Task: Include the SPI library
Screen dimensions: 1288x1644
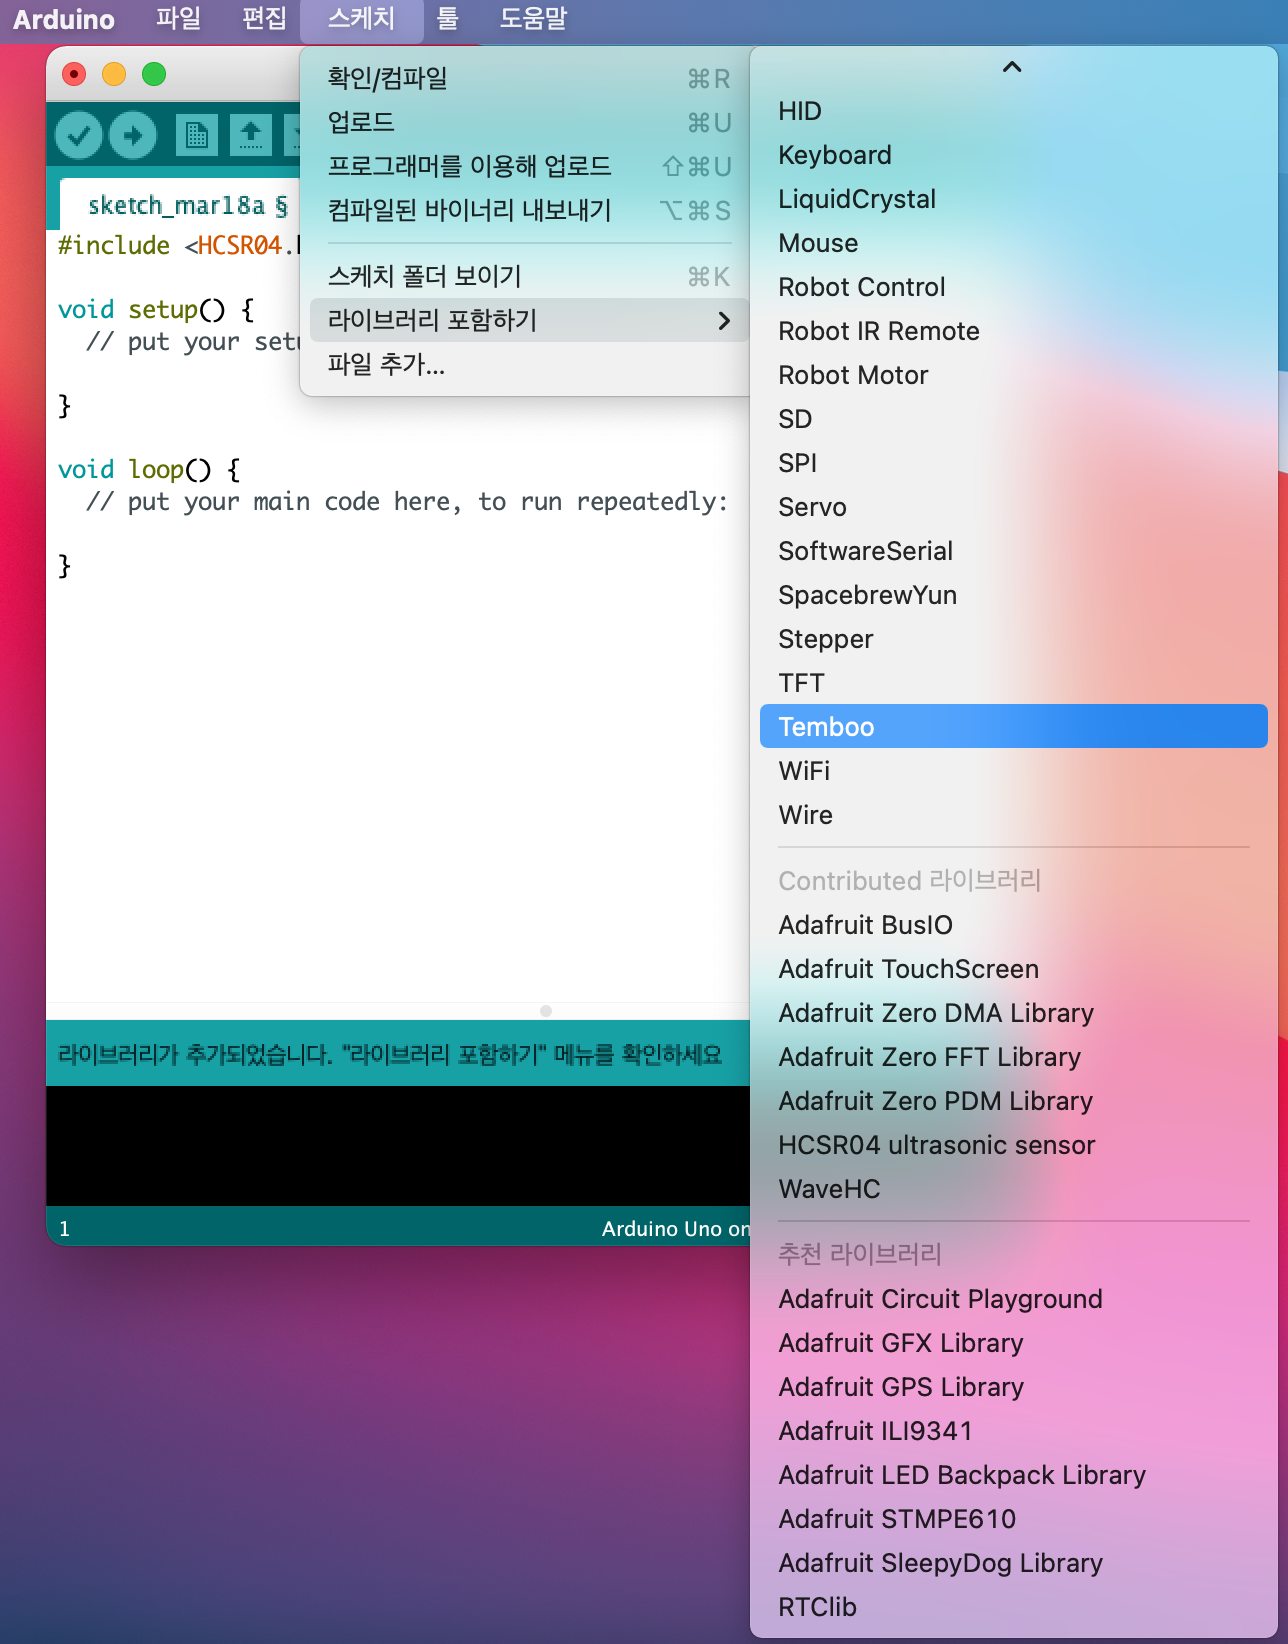Action: 1014,463
